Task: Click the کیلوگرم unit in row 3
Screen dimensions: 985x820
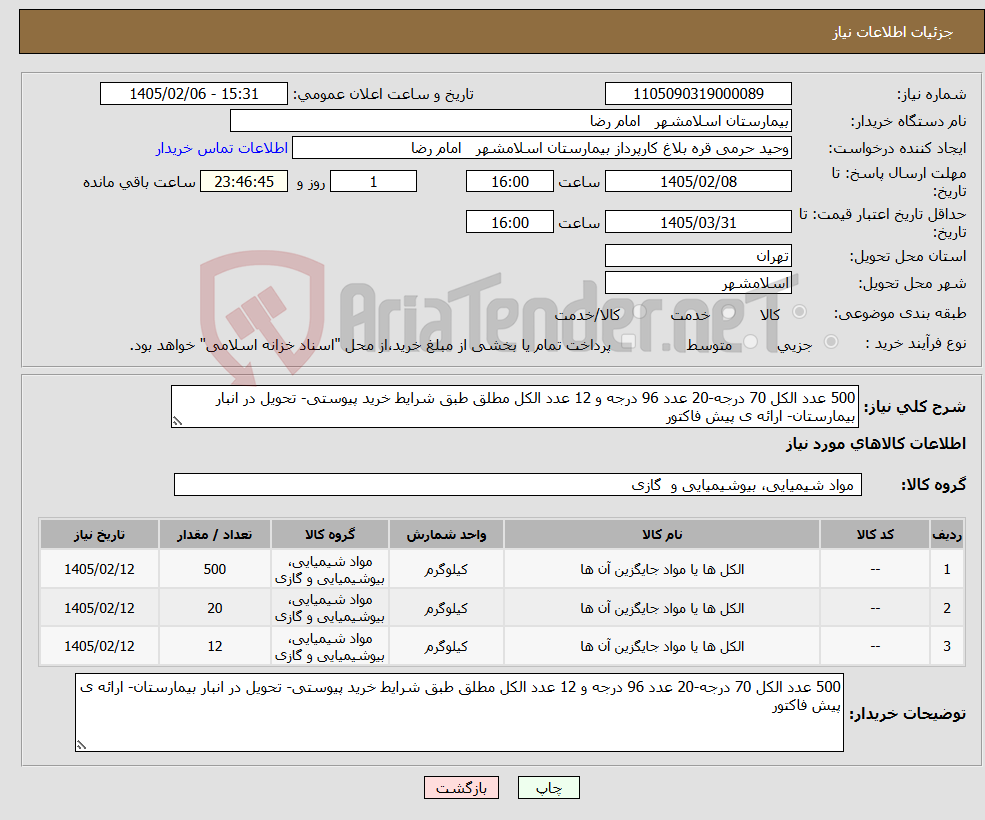Action: coord(446,646)
